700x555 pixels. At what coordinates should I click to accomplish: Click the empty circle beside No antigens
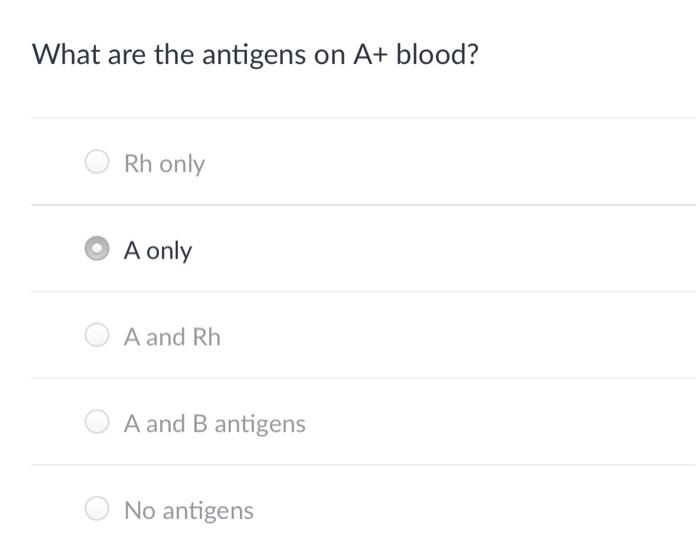pyautogui.click(x=97, y=508)
